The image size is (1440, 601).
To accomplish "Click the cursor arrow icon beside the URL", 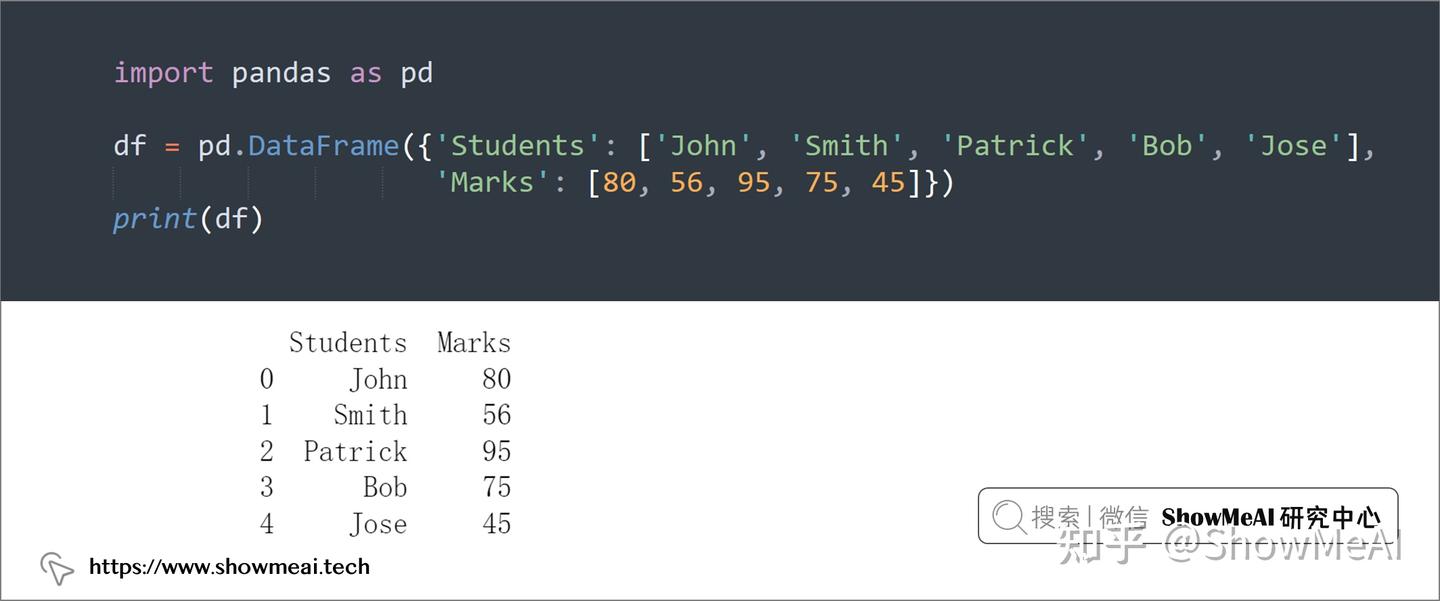I will coord(57,568).
